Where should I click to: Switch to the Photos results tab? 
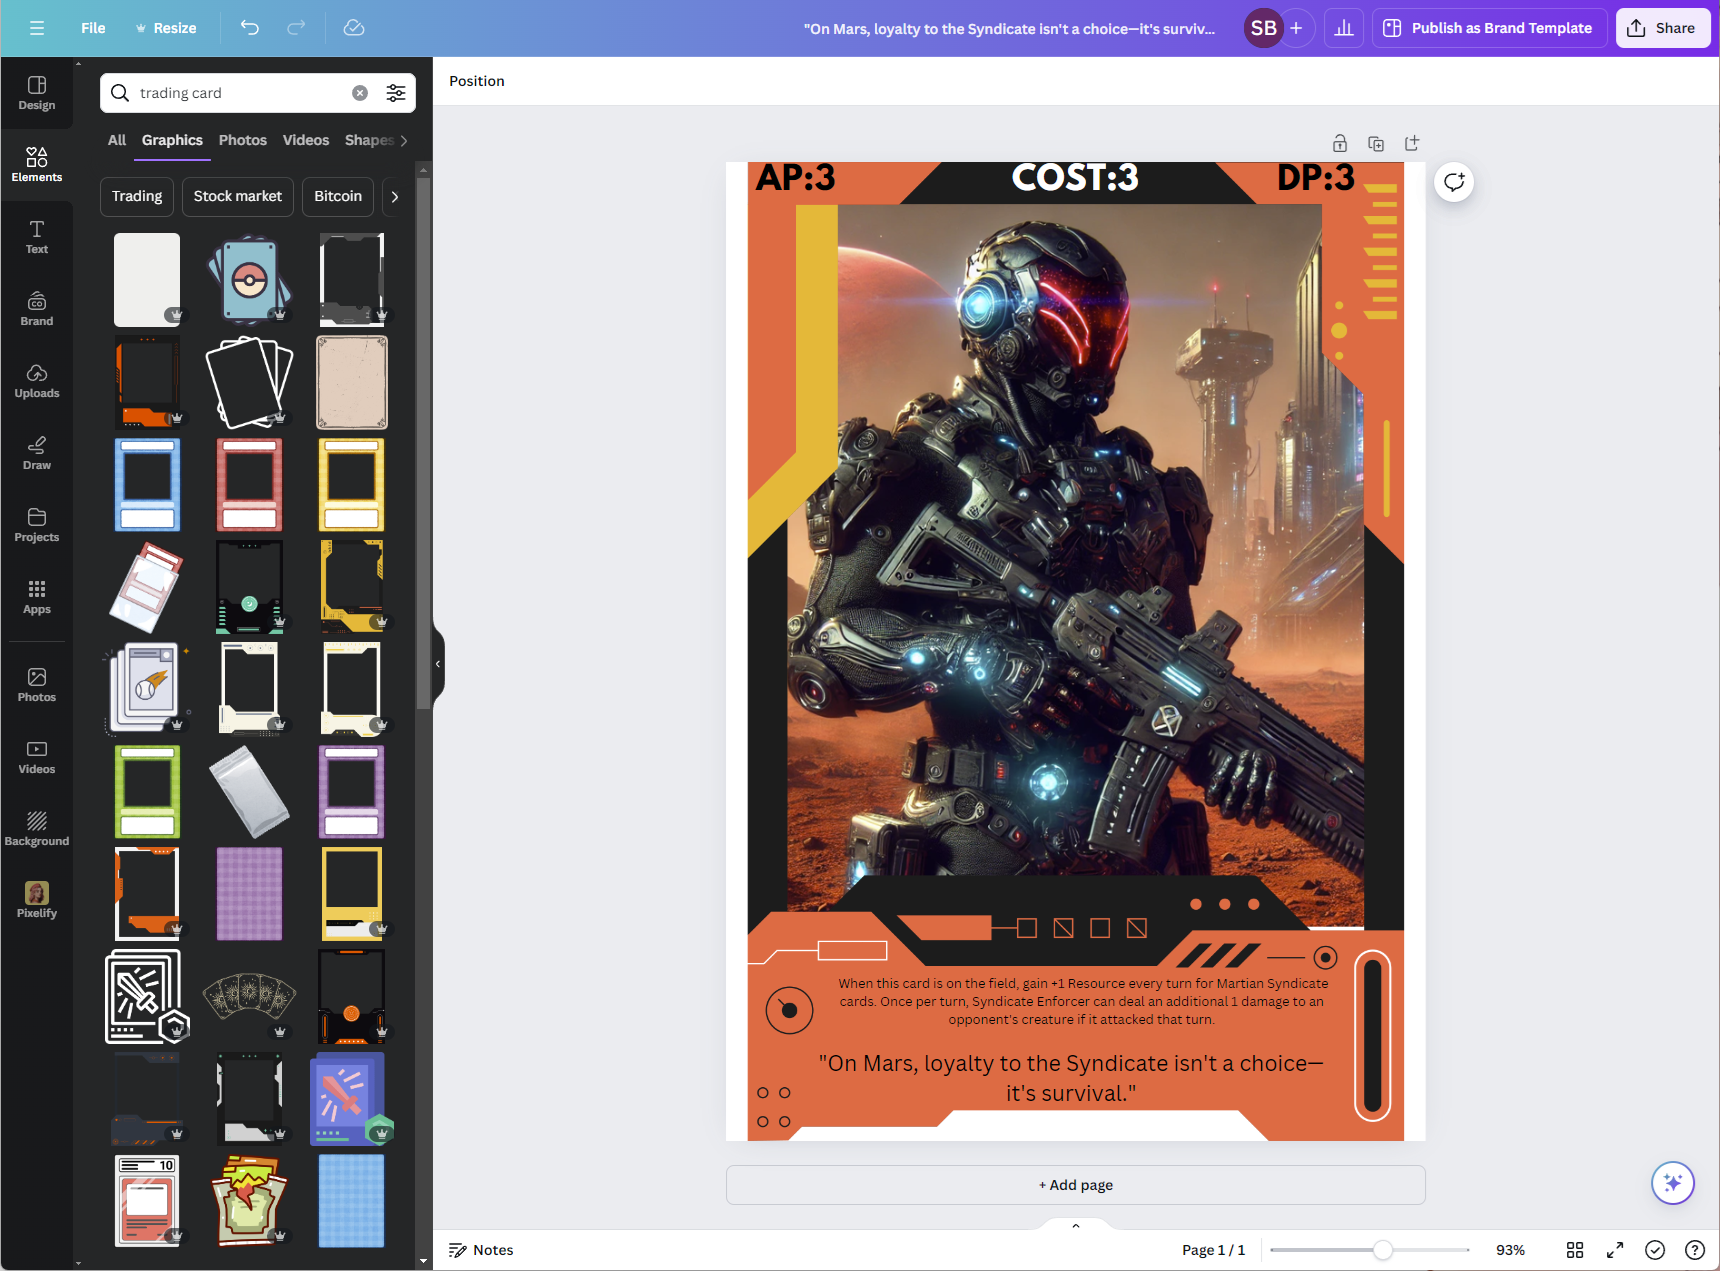coord(243,140)
